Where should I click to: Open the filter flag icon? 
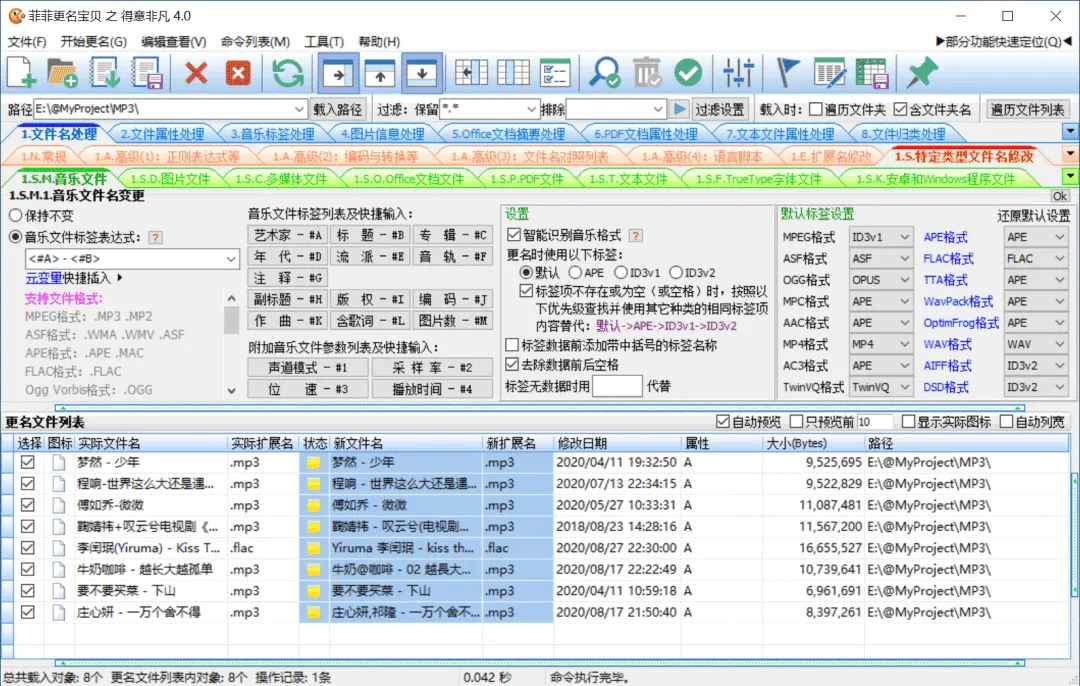tap(786, 72)
